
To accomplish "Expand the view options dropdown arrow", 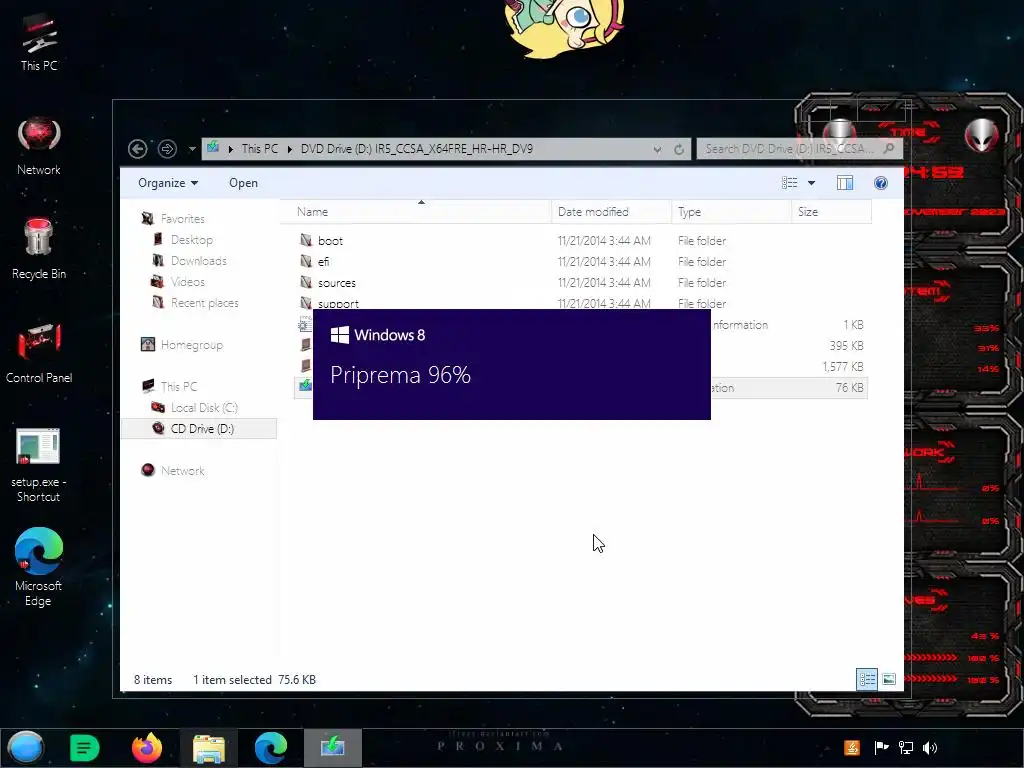I will coord(812,183).
